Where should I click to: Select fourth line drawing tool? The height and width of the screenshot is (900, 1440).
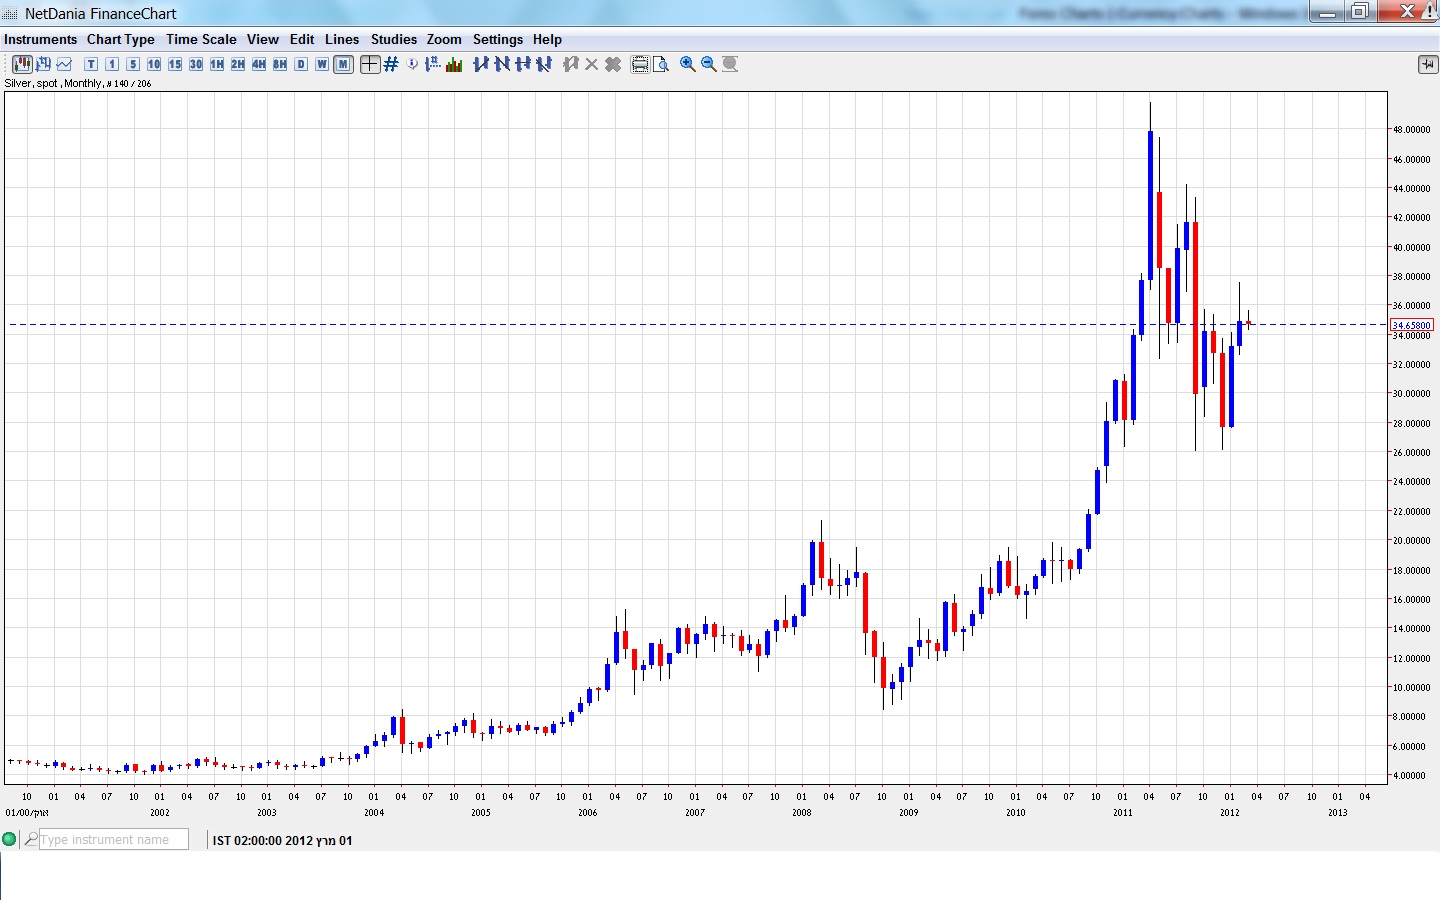click(544, 64)
